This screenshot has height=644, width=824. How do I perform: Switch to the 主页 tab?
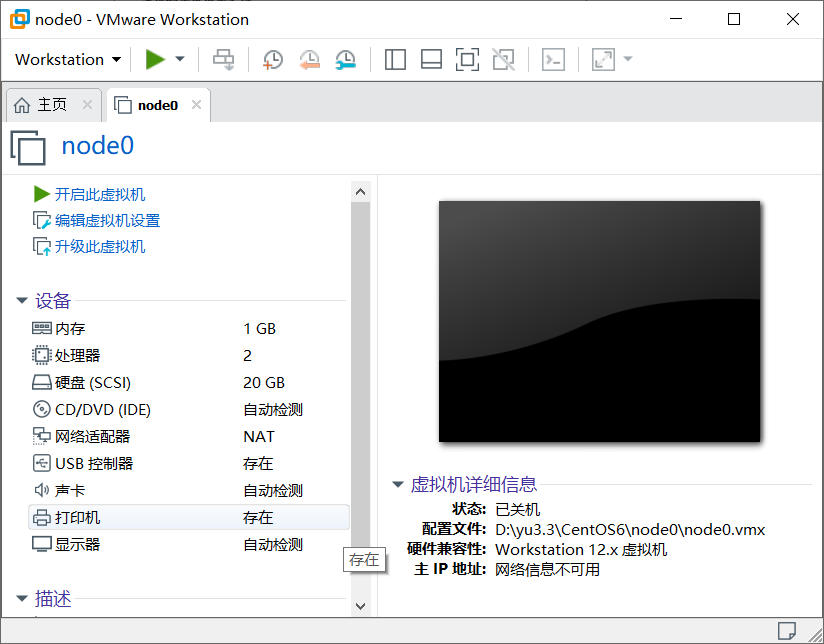tap(52, 104)
